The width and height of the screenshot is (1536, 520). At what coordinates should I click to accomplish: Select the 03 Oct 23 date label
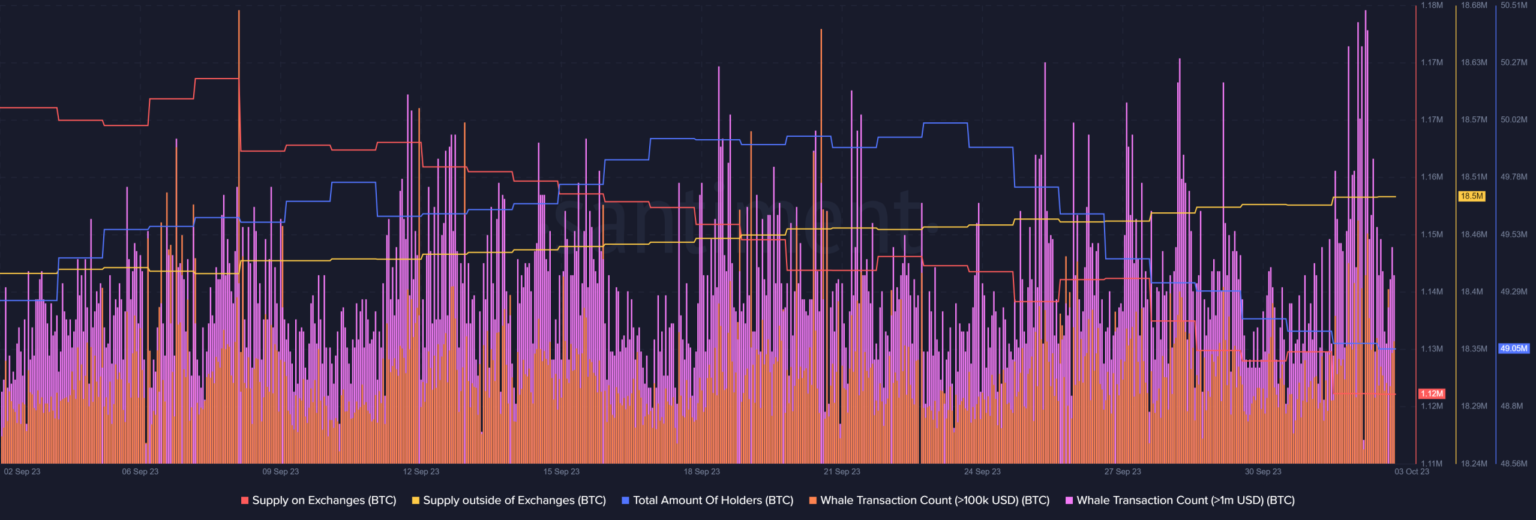1410,470
